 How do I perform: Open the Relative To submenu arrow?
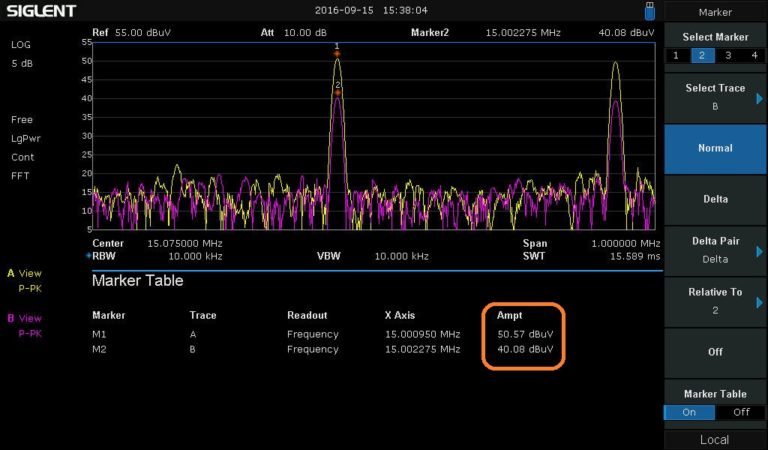pyautogui.click(x=759, y=301)
